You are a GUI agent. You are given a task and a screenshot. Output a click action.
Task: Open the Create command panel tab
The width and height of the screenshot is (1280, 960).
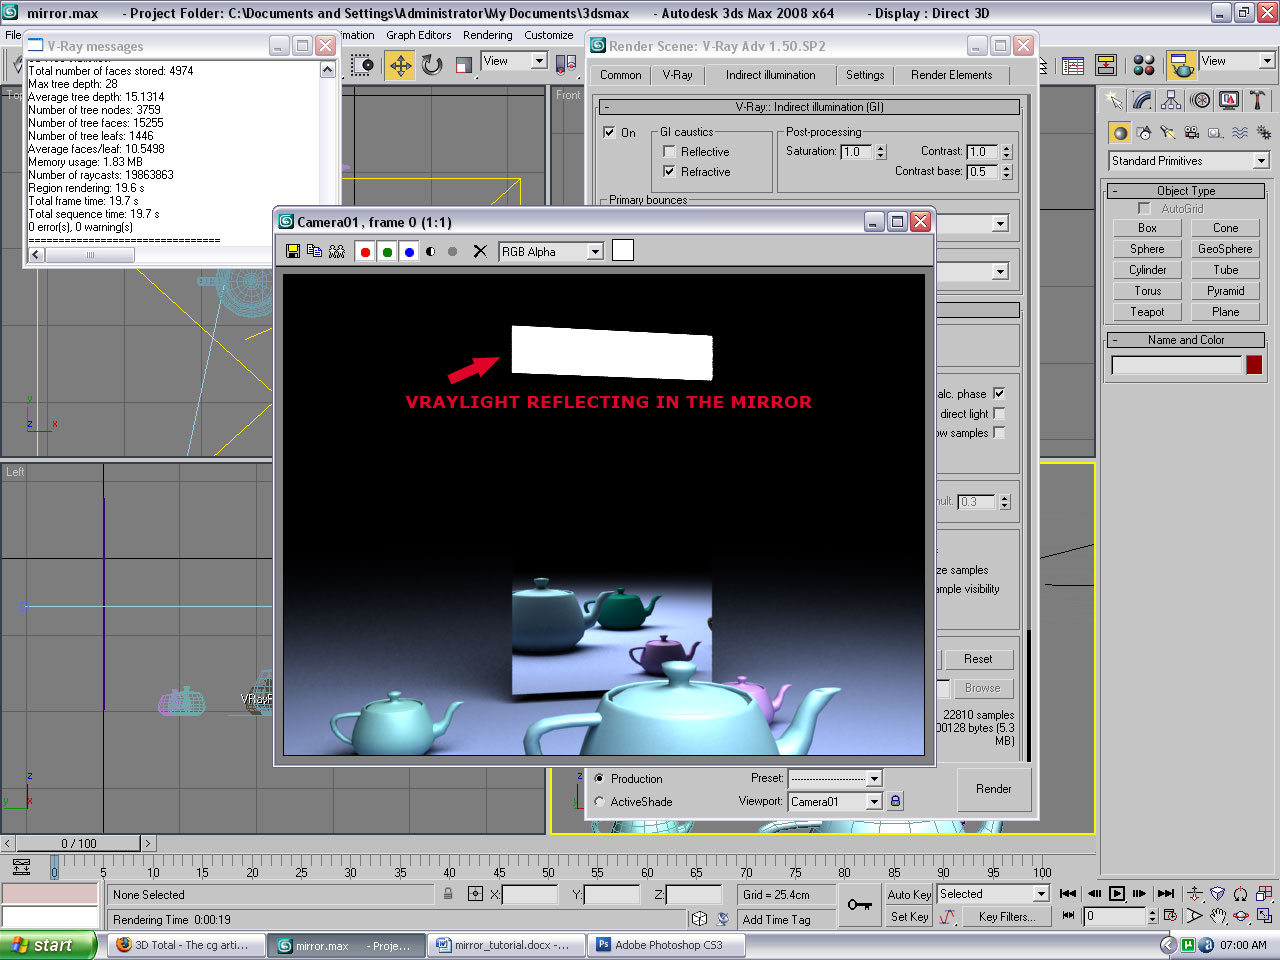tap(1114, 100)
